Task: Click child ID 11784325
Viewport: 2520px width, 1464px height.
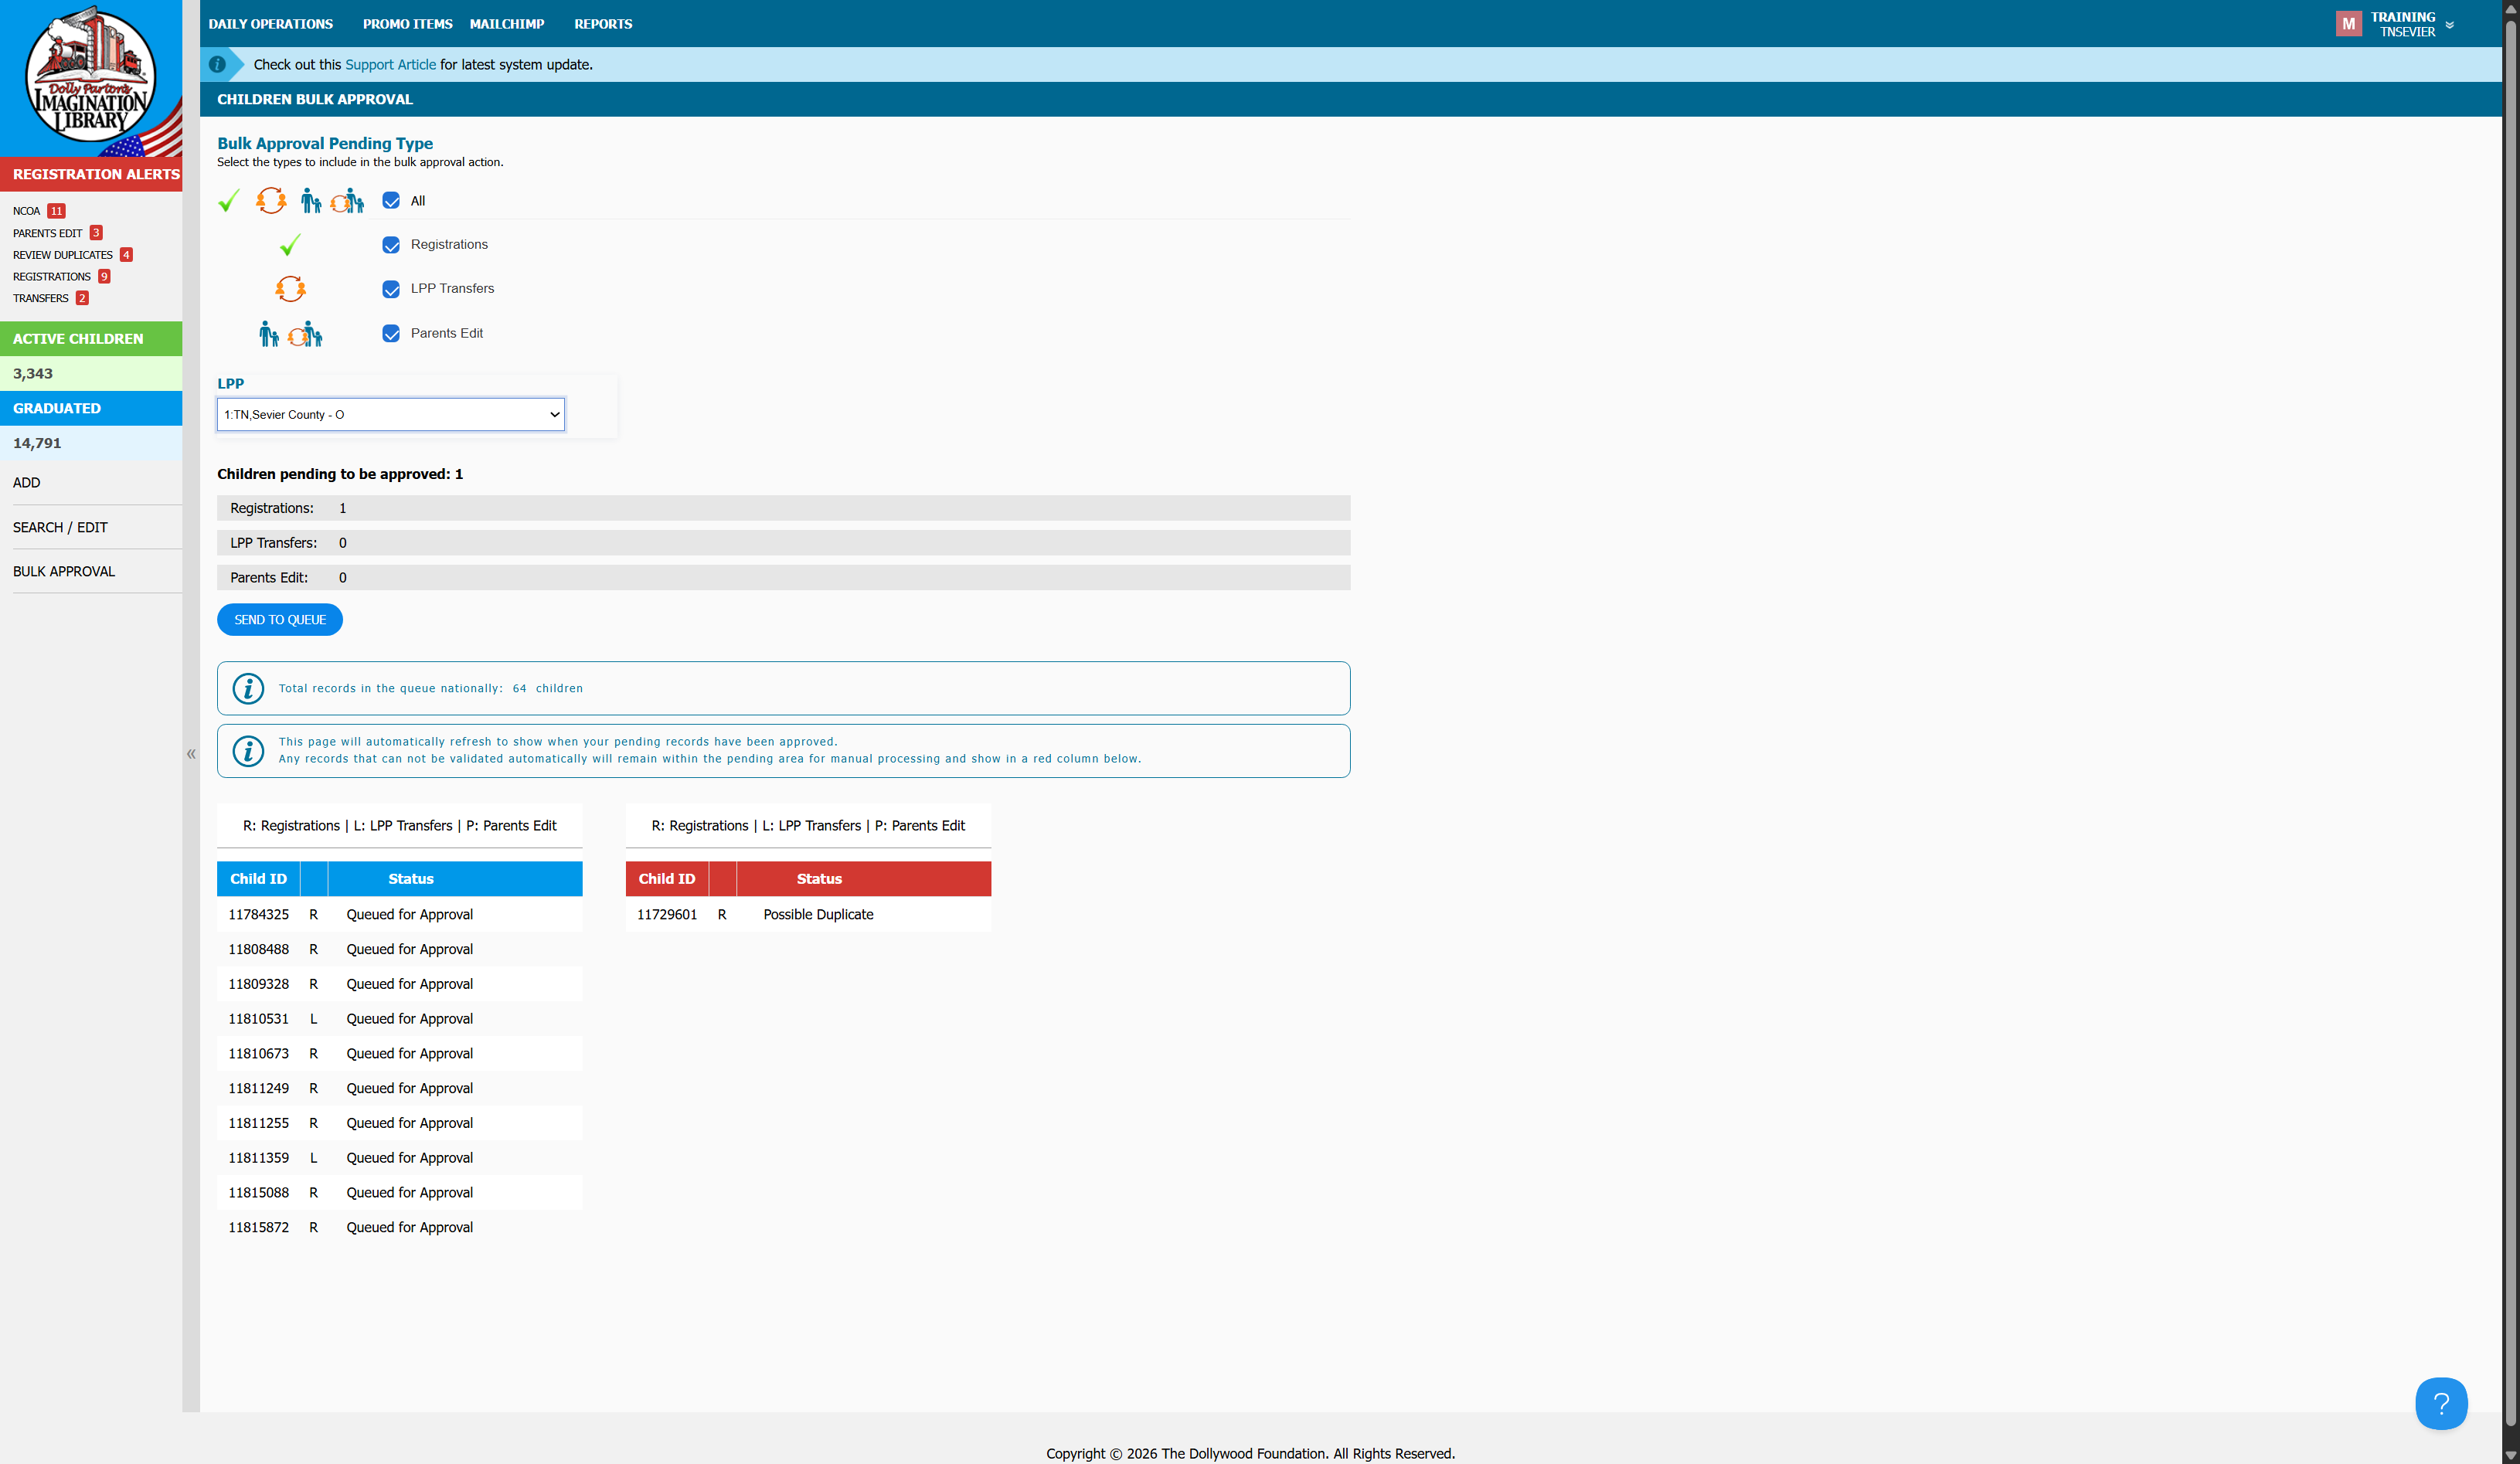Action: [x=259, y=915]
